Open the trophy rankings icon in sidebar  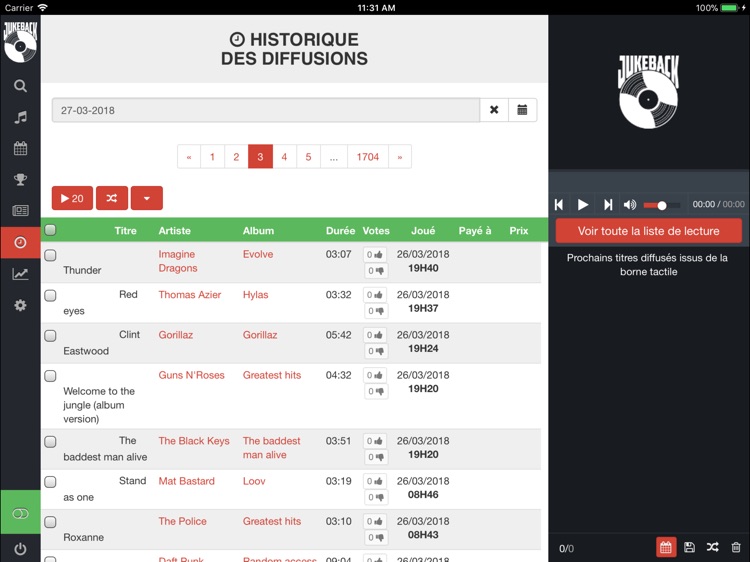20,179
